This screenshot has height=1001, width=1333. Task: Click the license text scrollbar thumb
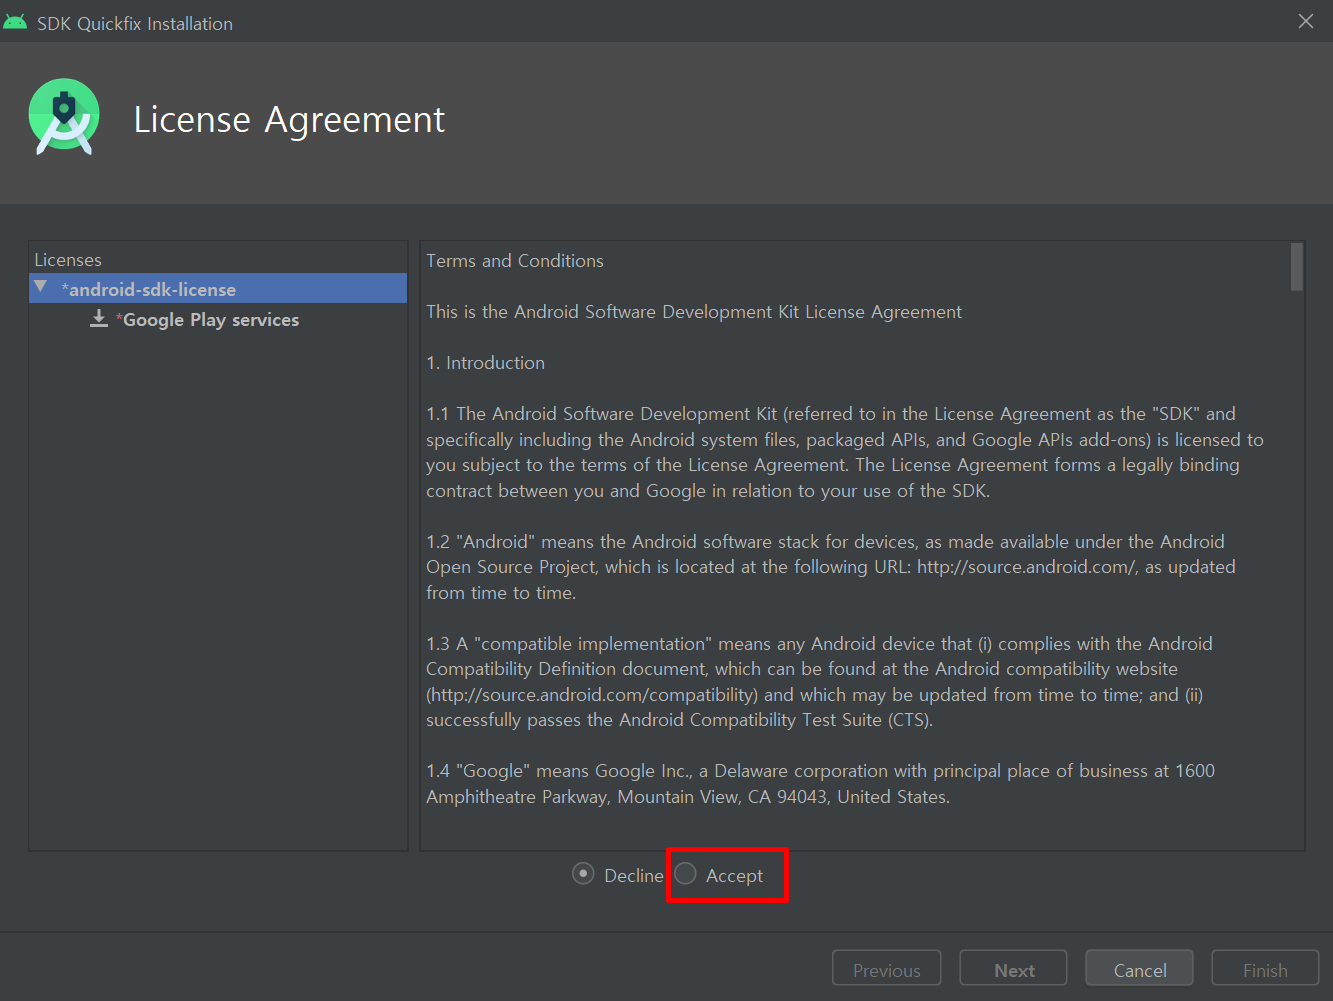point(1297,267)
